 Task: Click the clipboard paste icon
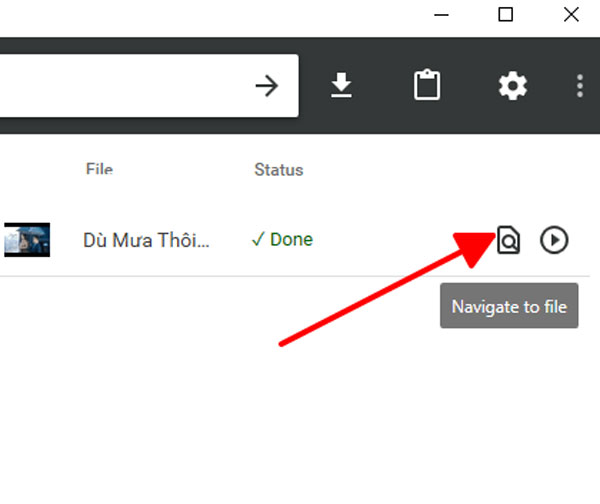(427, 85)
